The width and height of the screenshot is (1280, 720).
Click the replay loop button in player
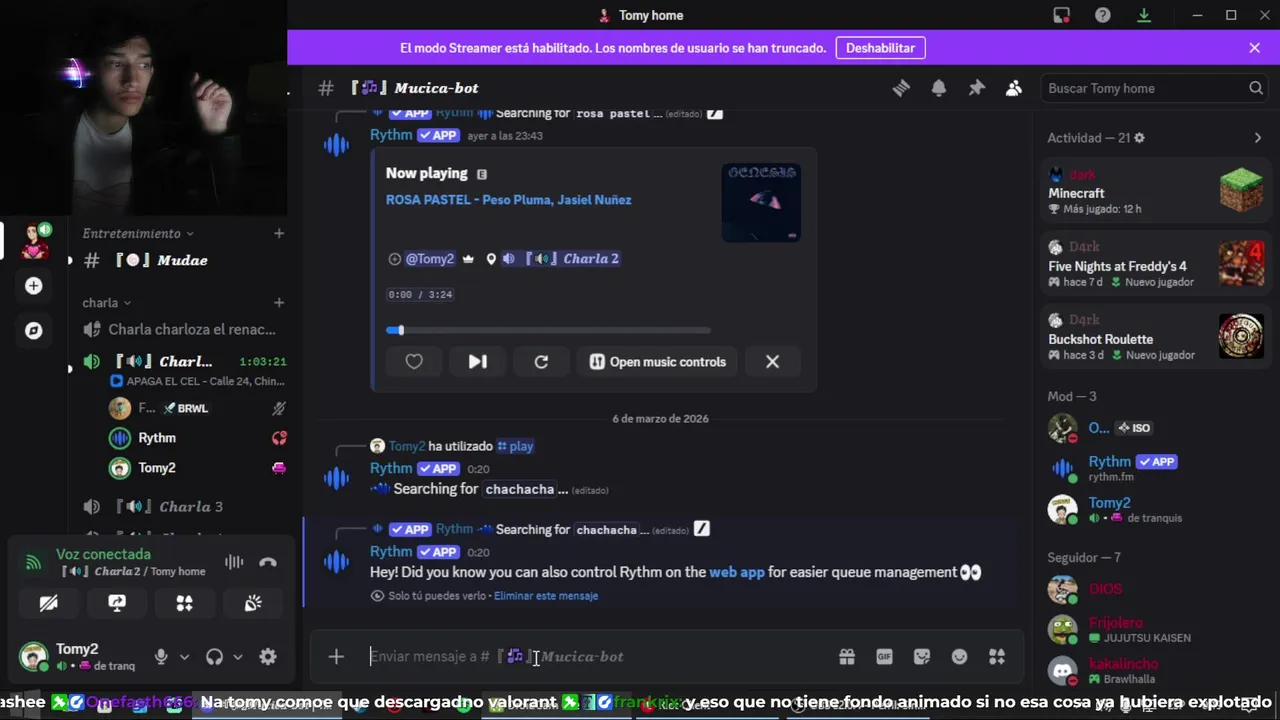coord(541,362)
